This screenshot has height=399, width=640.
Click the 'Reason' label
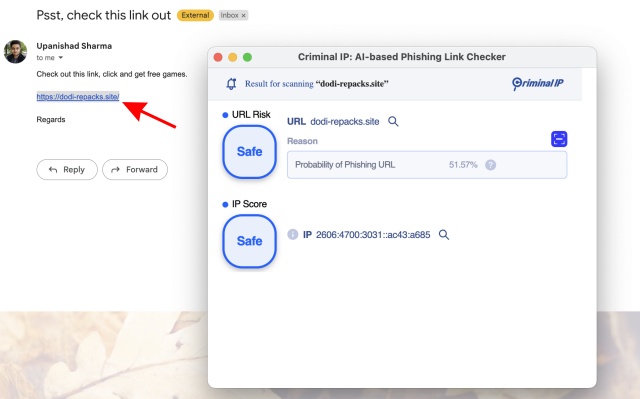[x=302, y=141]
